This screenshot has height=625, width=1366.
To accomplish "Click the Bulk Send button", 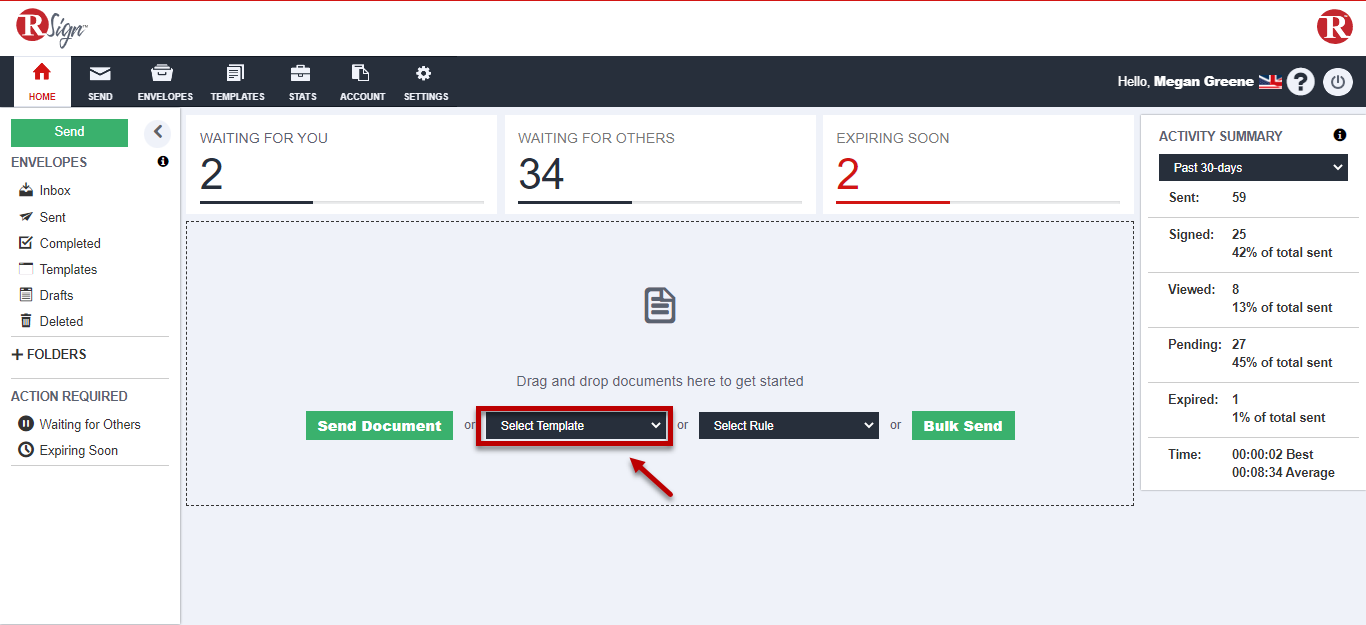I will (963, 426).
